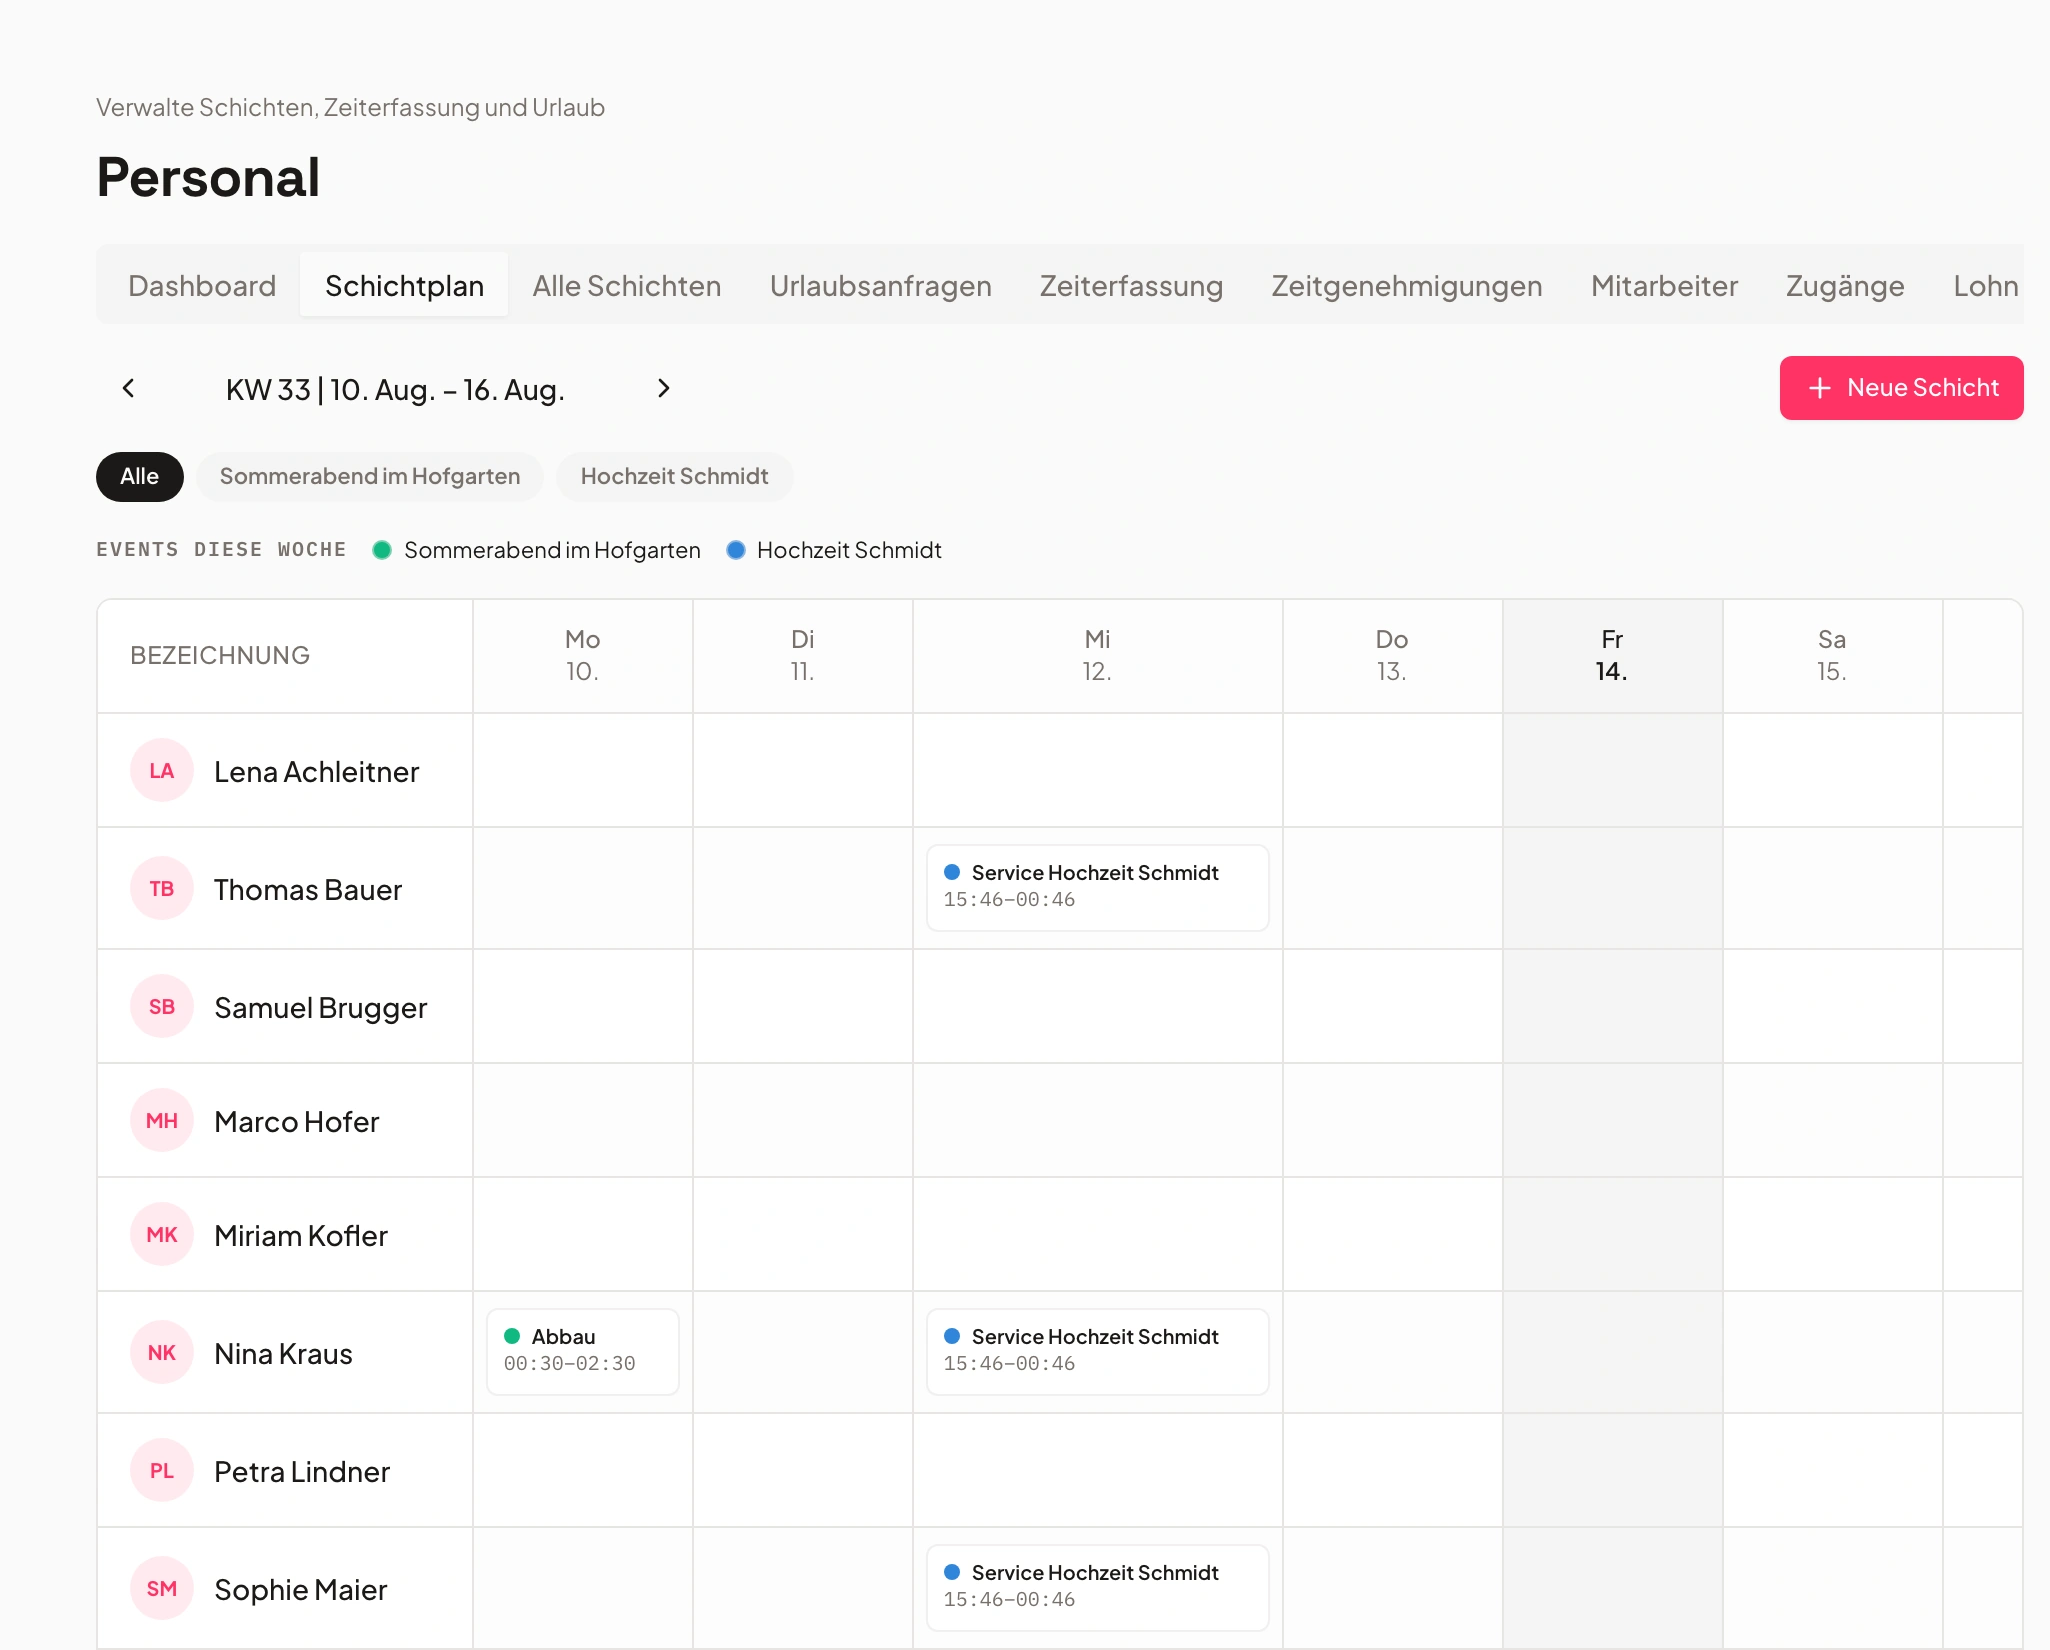Viewport: 2050px width, 1650px height.
Task: Go to next week with right chevron
Action: pyautogui.click(x=663, y=388)
